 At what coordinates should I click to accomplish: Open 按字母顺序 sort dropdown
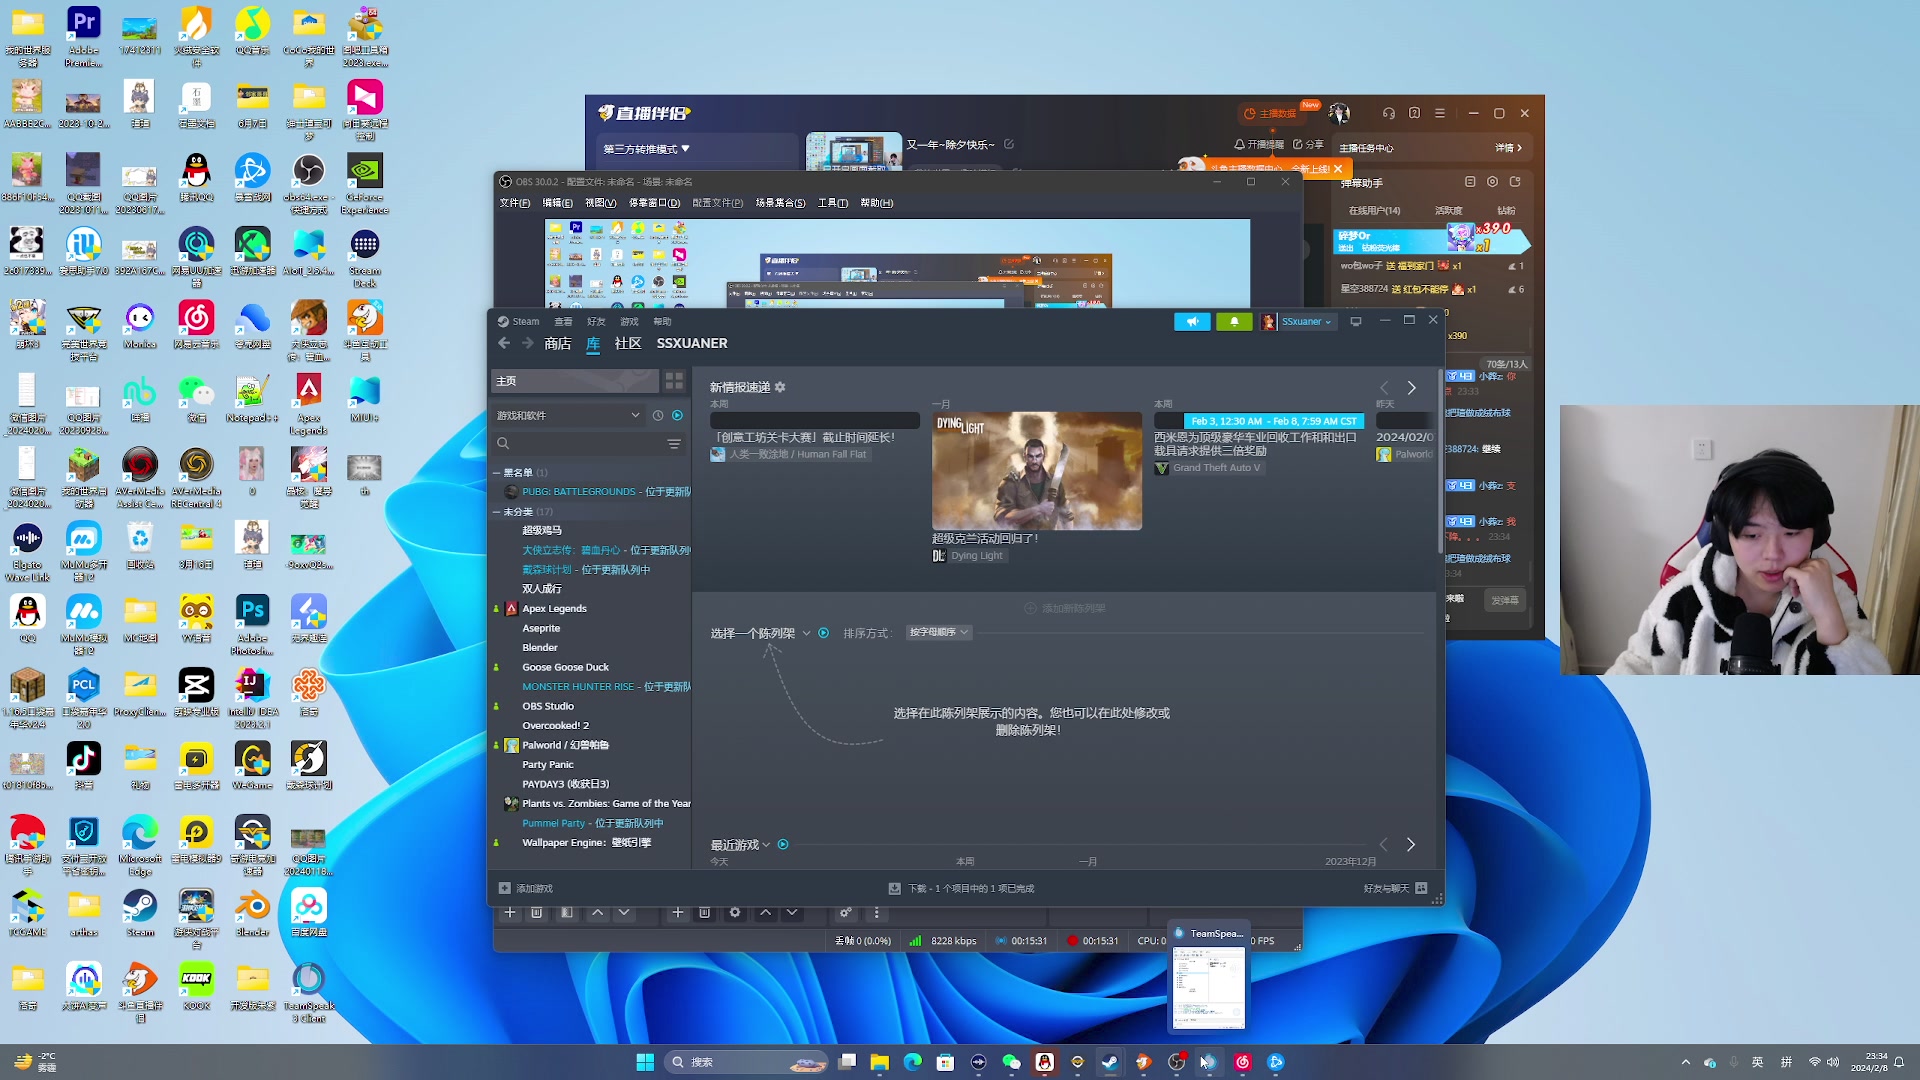pyautogui.click(x=939, y=632)
